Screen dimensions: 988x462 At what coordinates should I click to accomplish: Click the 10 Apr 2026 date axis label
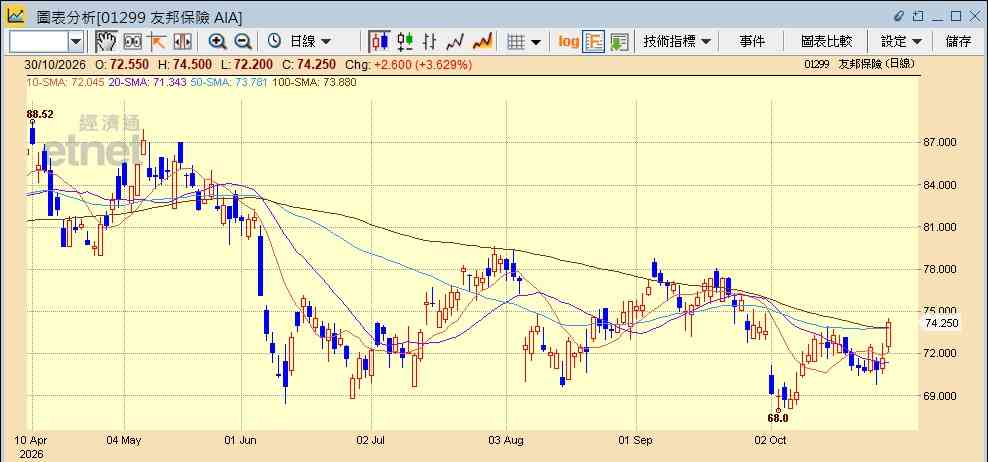point(31,446)
